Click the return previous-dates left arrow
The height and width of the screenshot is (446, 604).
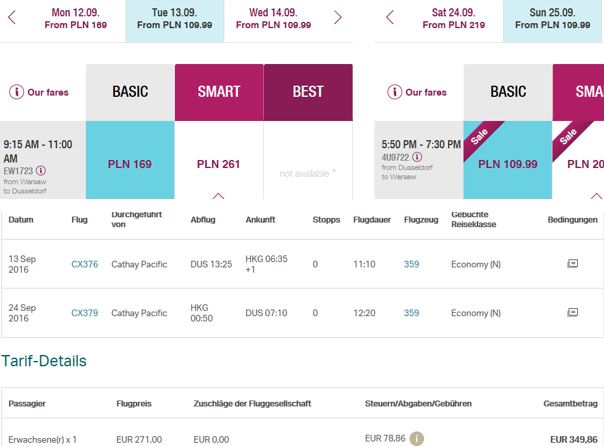390,17
